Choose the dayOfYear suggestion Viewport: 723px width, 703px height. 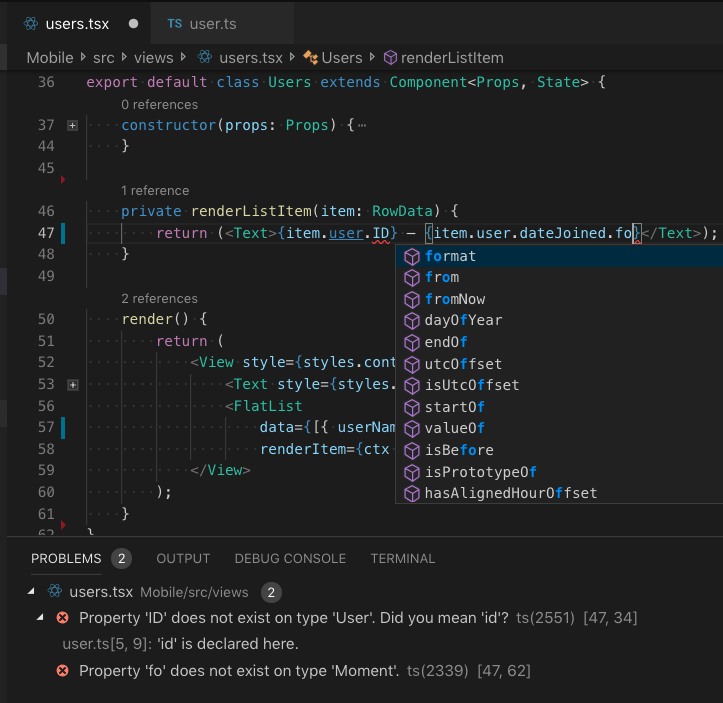[559, 320]
